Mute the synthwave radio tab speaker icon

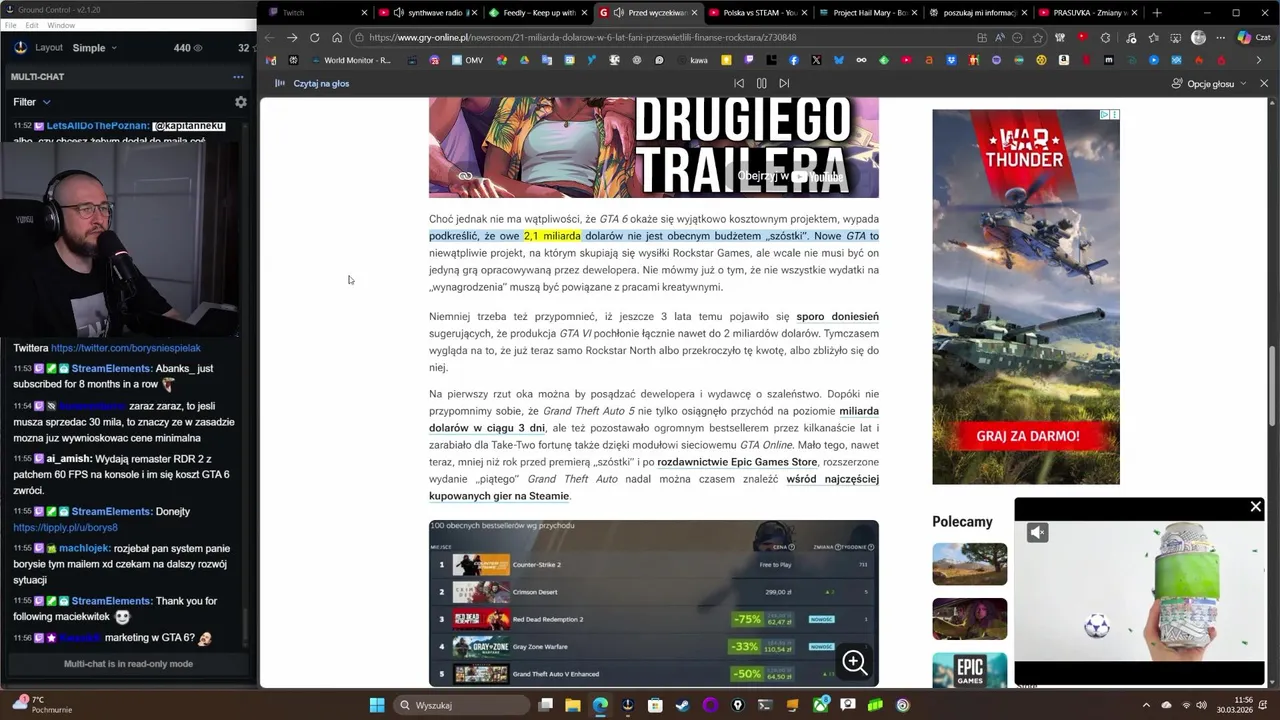pyautogui.click(x=399, y=13)
